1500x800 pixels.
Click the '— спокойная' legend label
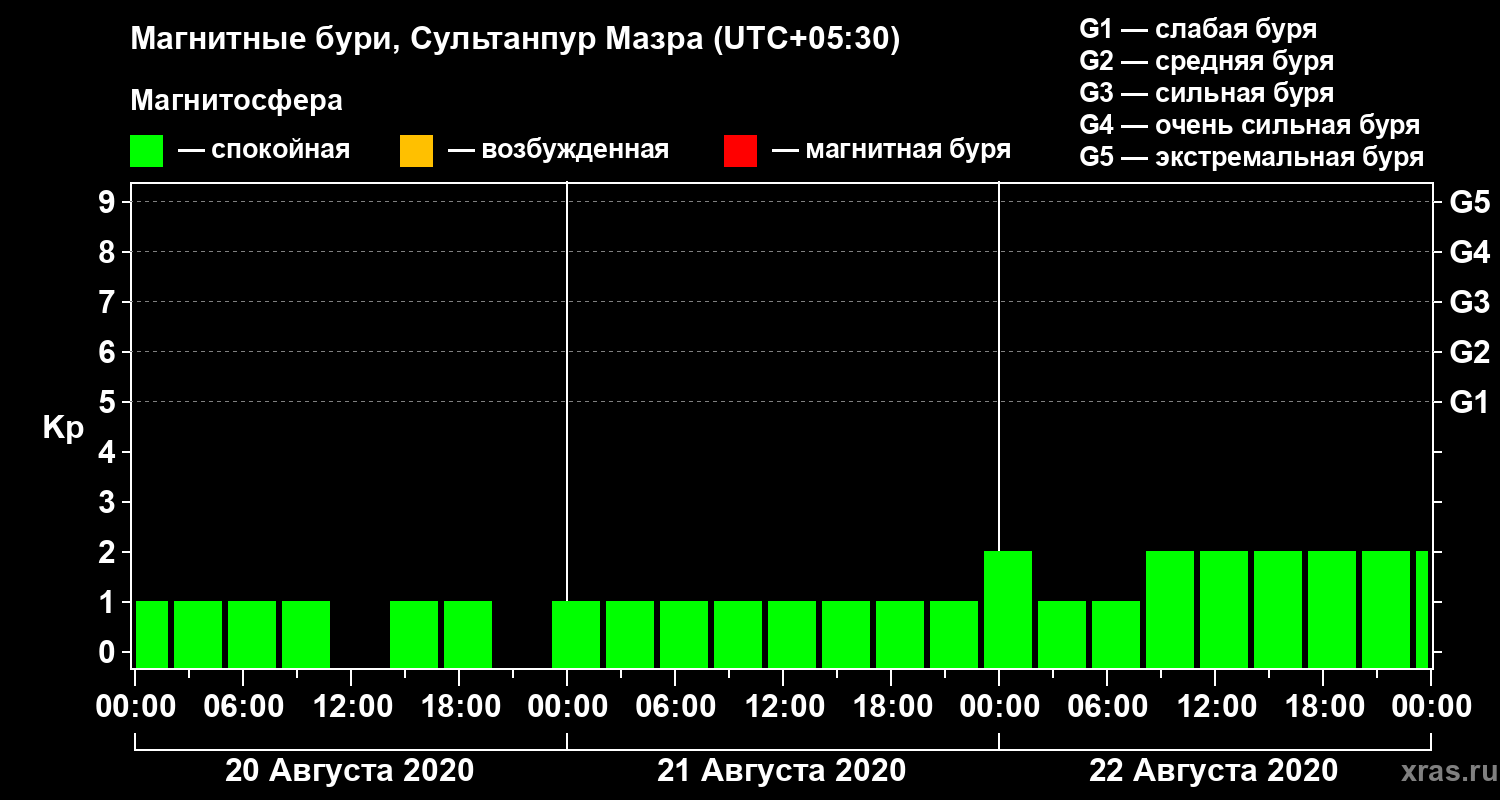point(264,150)
